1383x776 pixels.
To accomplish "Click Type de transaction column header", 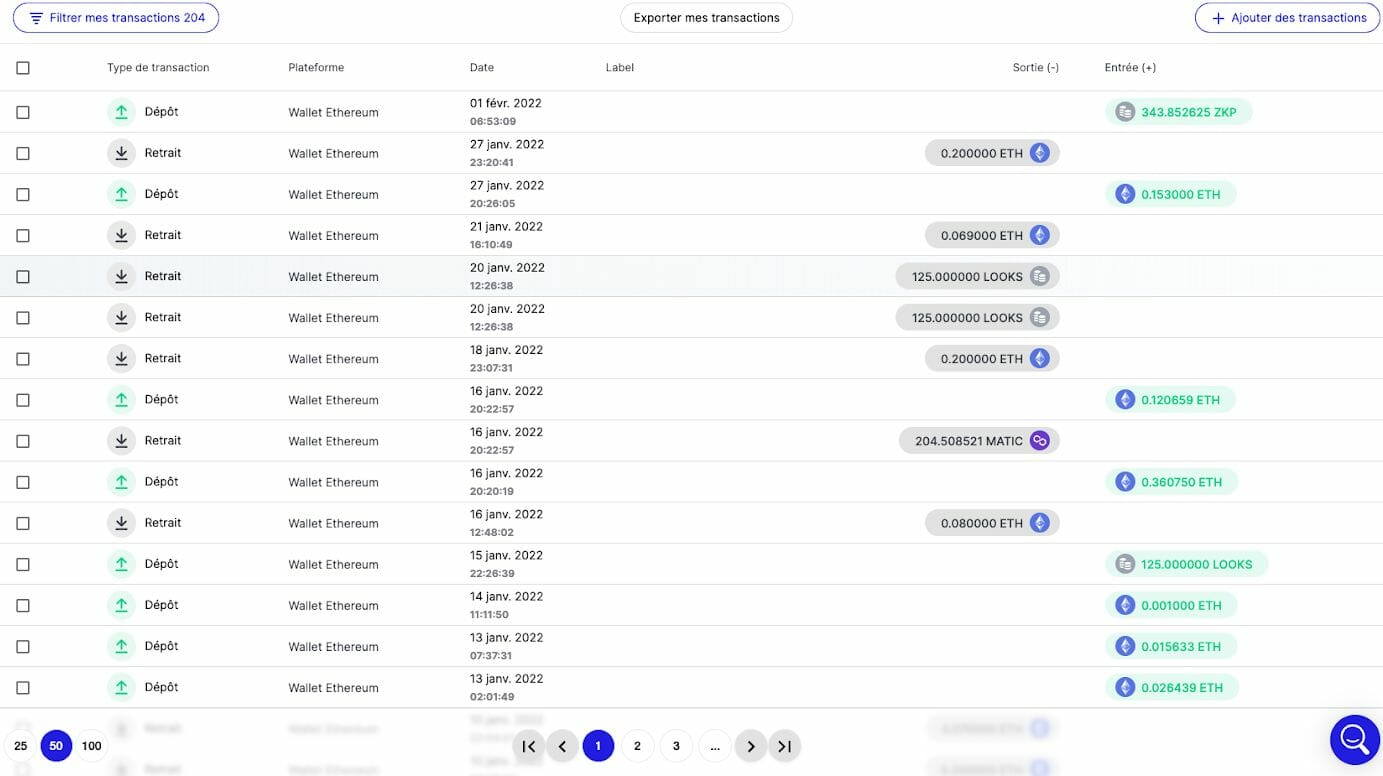I will click(x=158, y=68).
